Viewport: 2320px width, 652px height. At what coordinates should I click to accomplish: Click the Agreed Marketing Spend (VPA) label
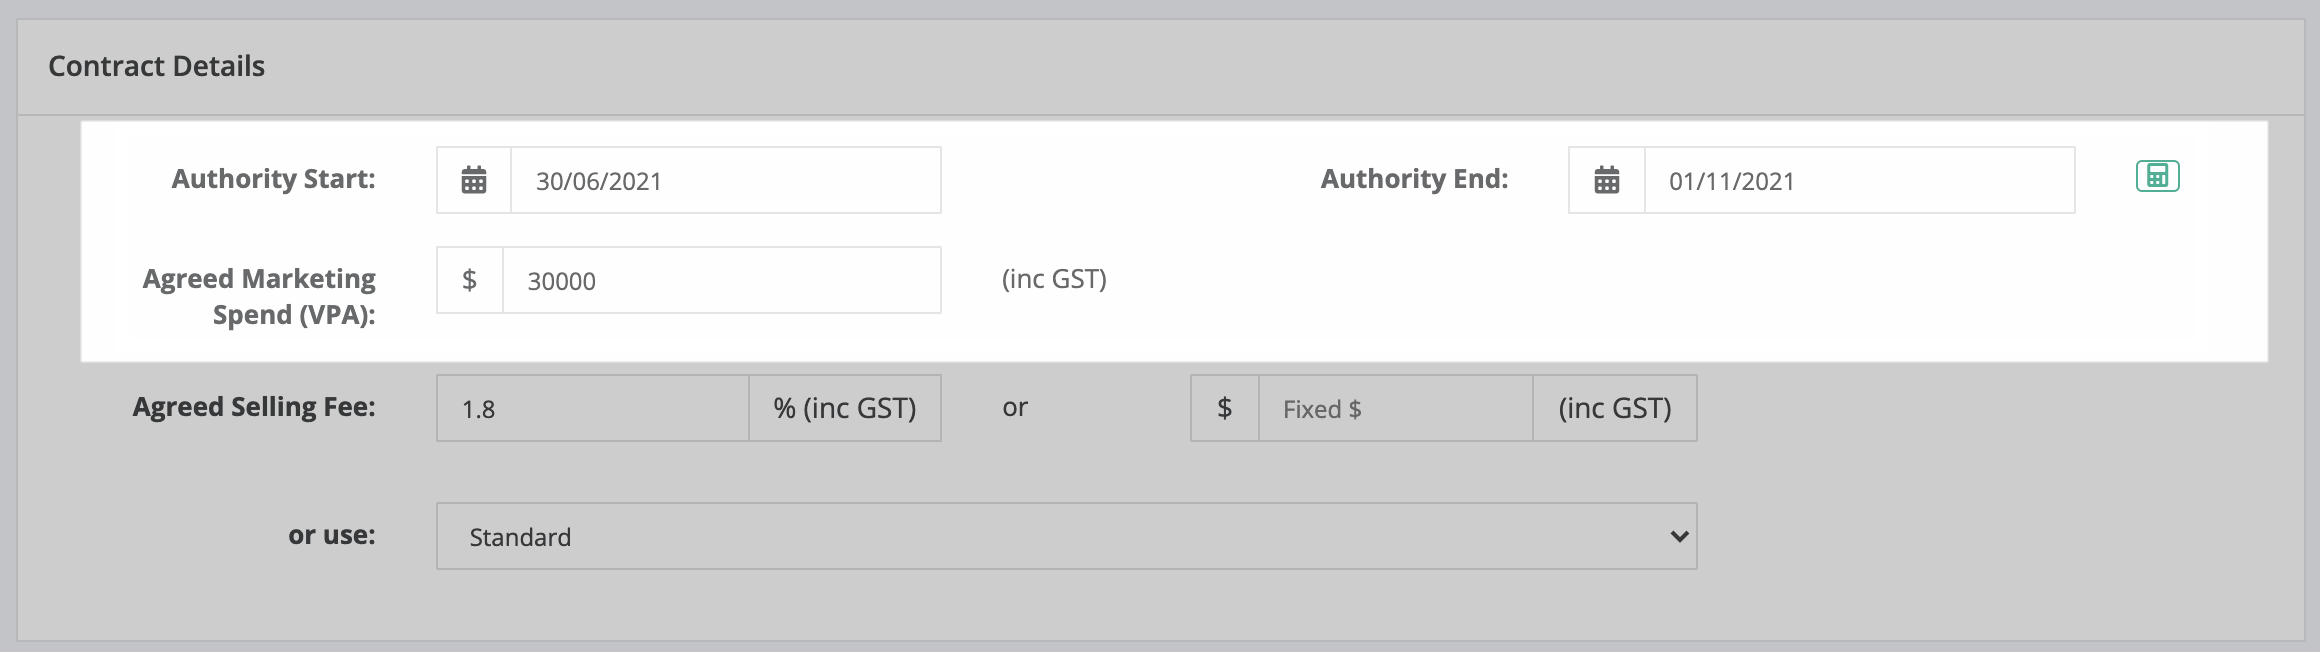(x=260, y=296)
